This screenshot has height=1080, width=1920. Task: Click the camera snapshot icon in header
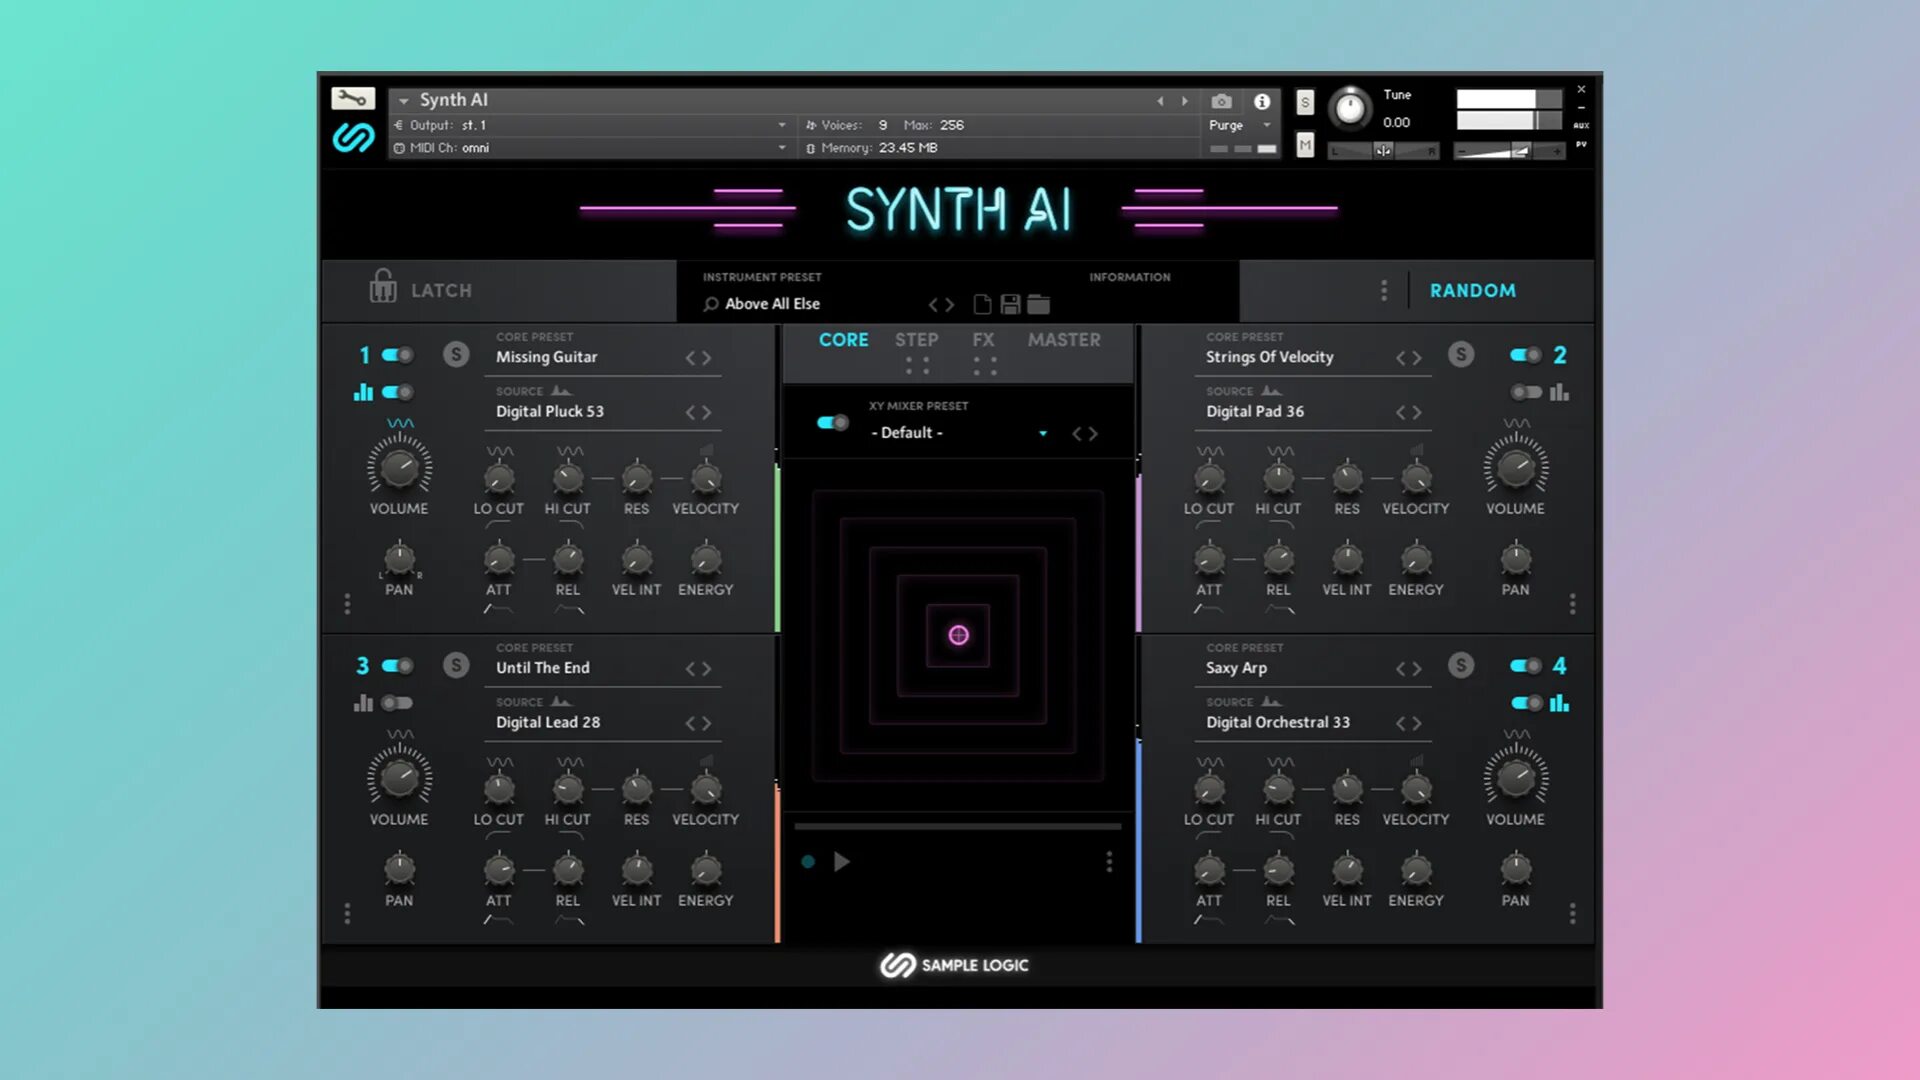1221,100
